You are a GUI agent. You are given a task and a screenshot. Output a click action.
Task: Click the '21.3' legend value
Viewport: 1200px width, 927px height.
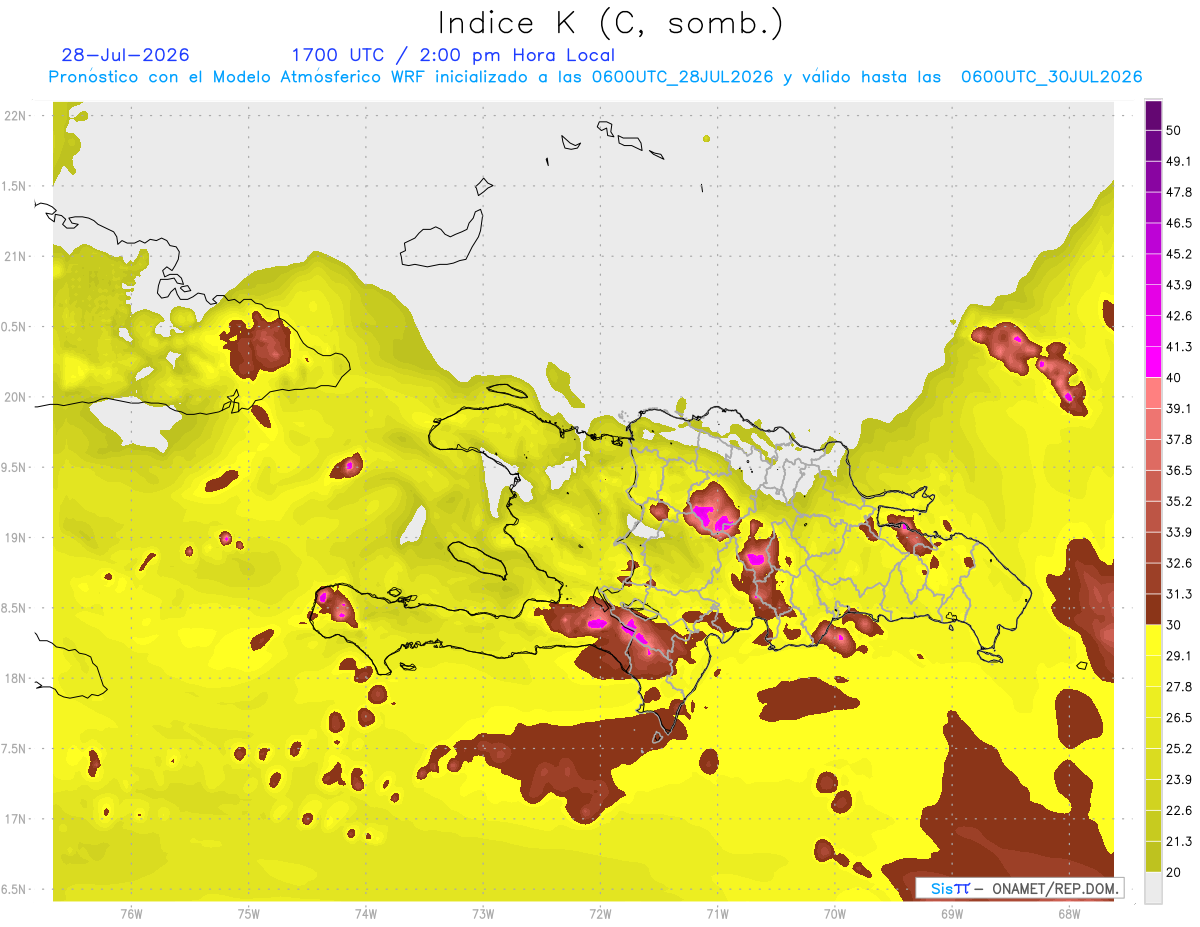pos(1179,842)
